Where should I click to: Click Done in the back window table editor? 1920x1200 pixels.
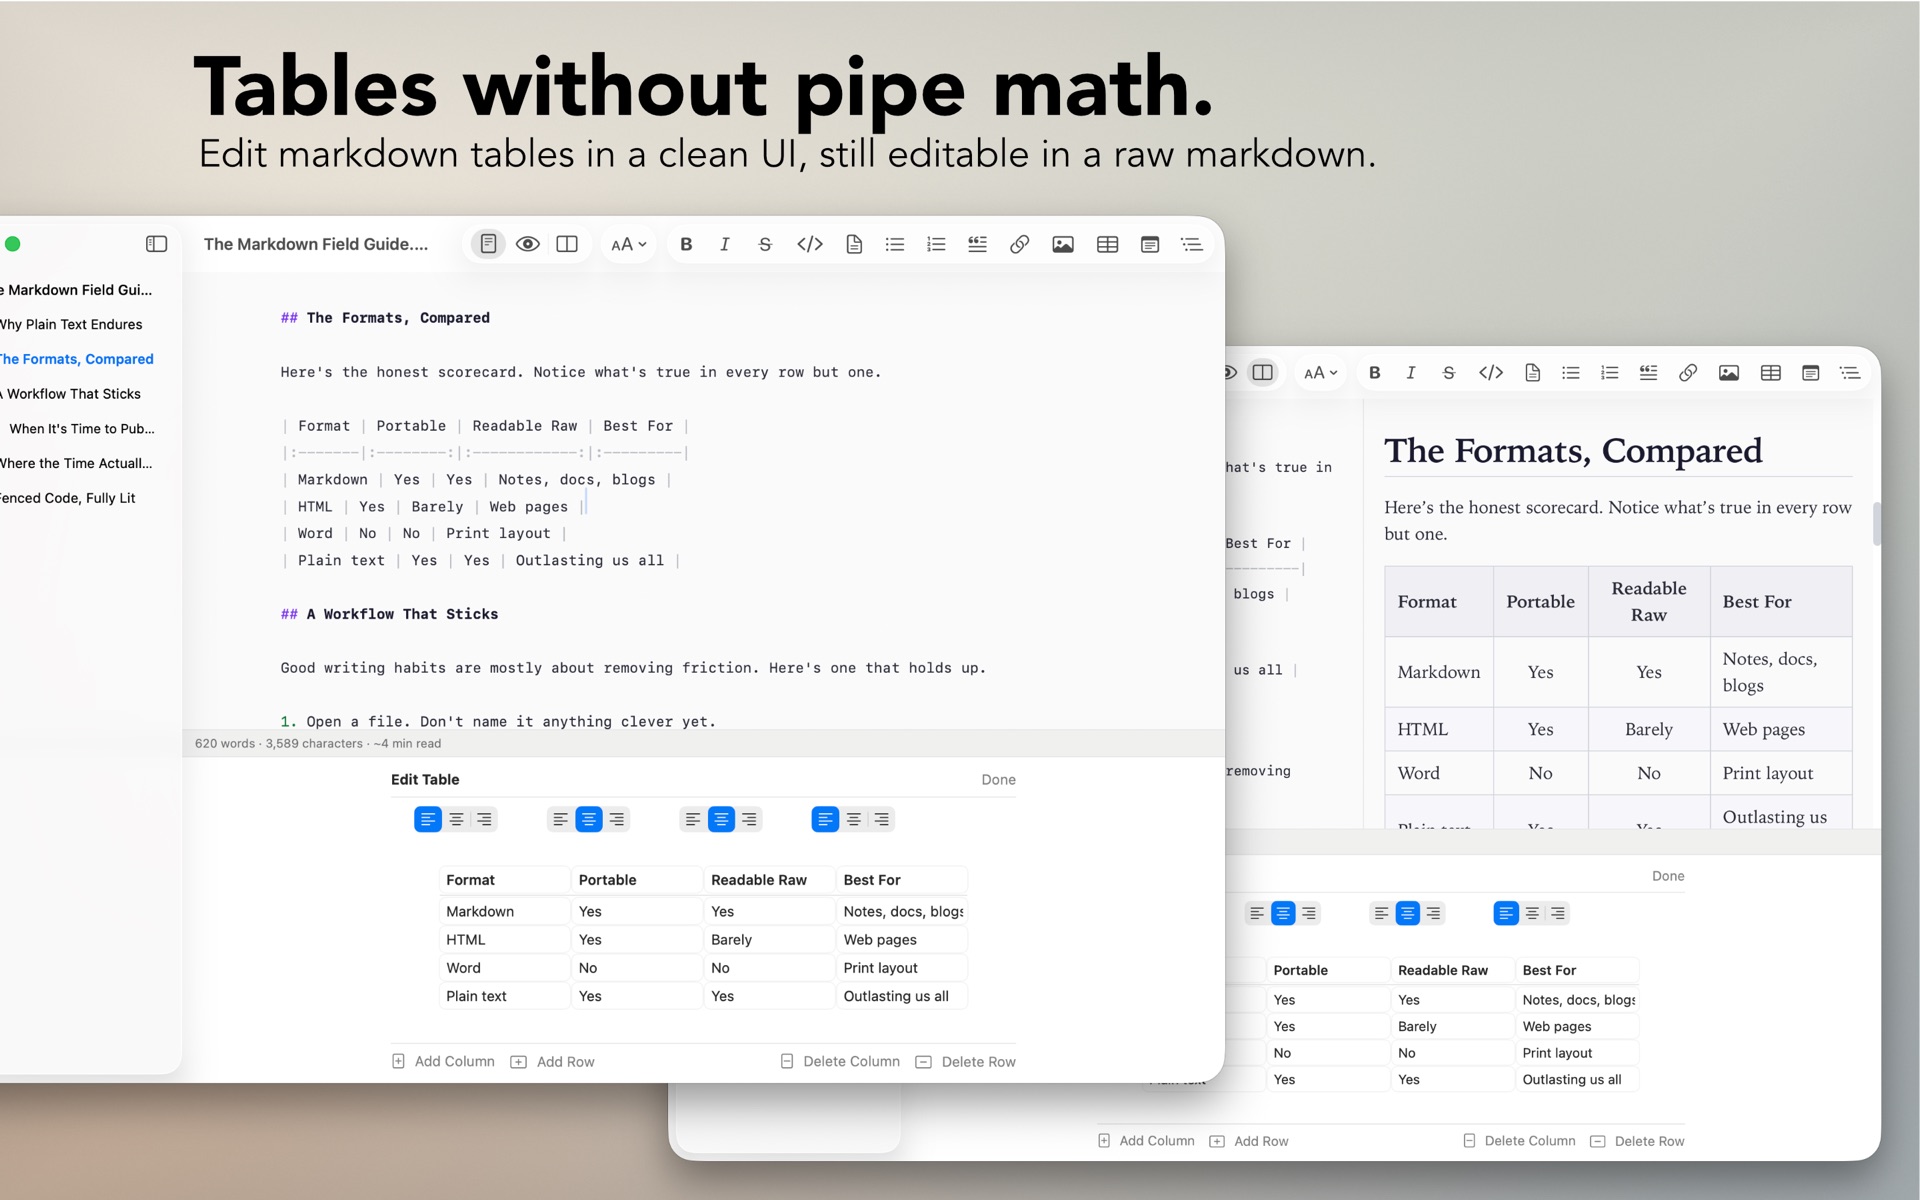coord(1668,876)
